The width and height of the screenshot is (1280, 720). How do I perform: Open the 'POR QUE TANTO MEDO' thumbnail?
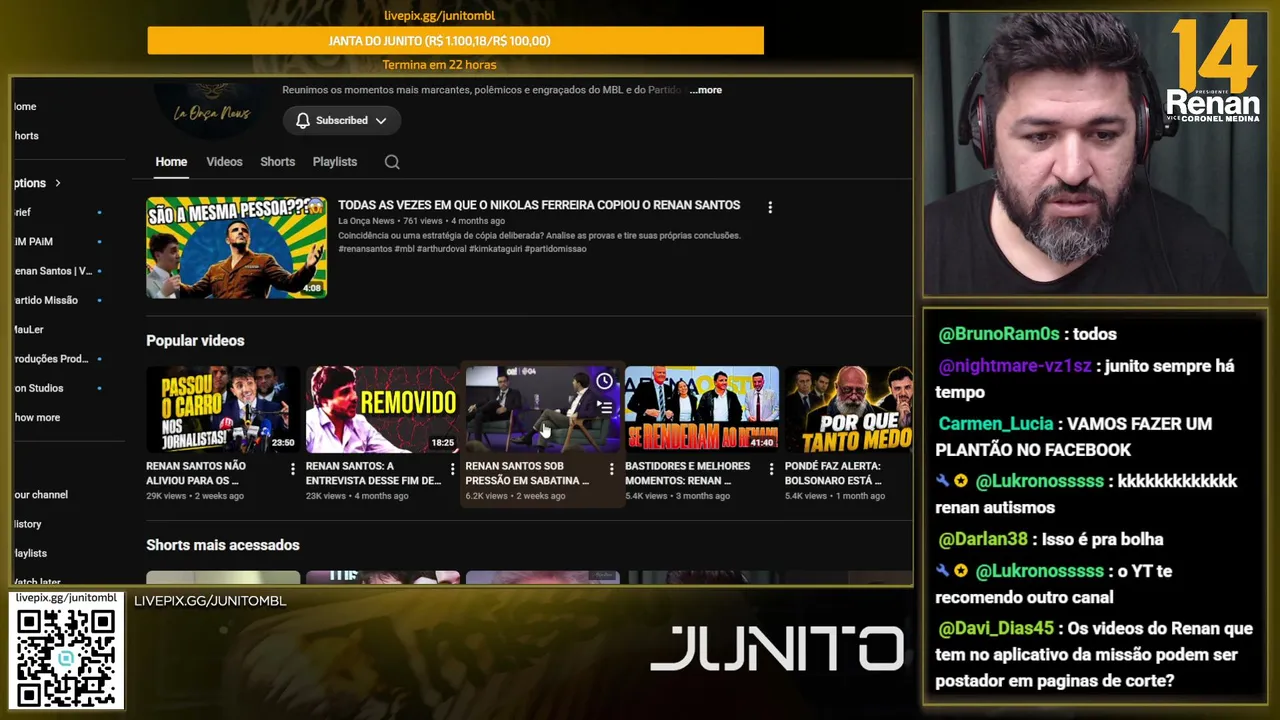(848, 409)
